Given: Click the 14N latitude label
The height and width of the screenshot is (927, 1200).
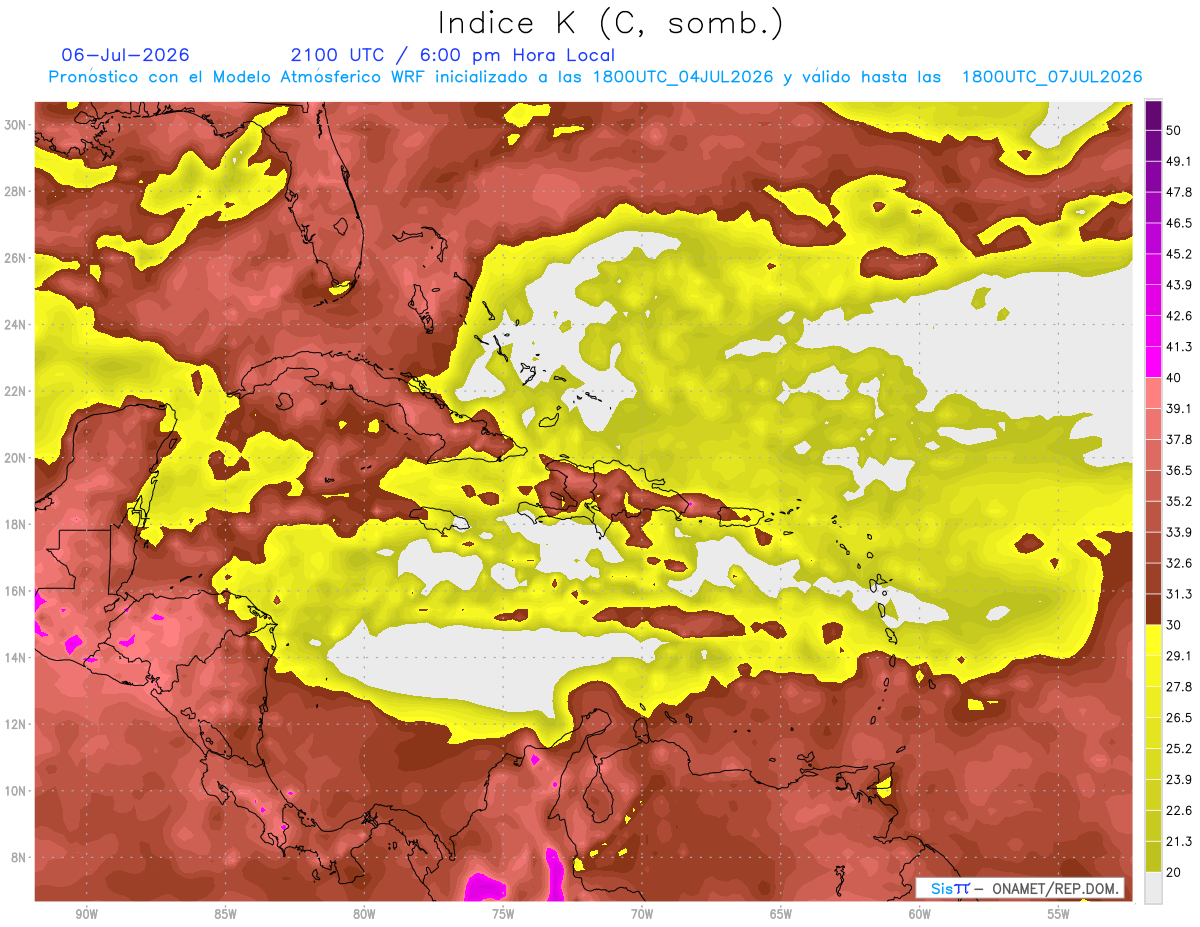Looking at the screenshot, I should (17, 658).
